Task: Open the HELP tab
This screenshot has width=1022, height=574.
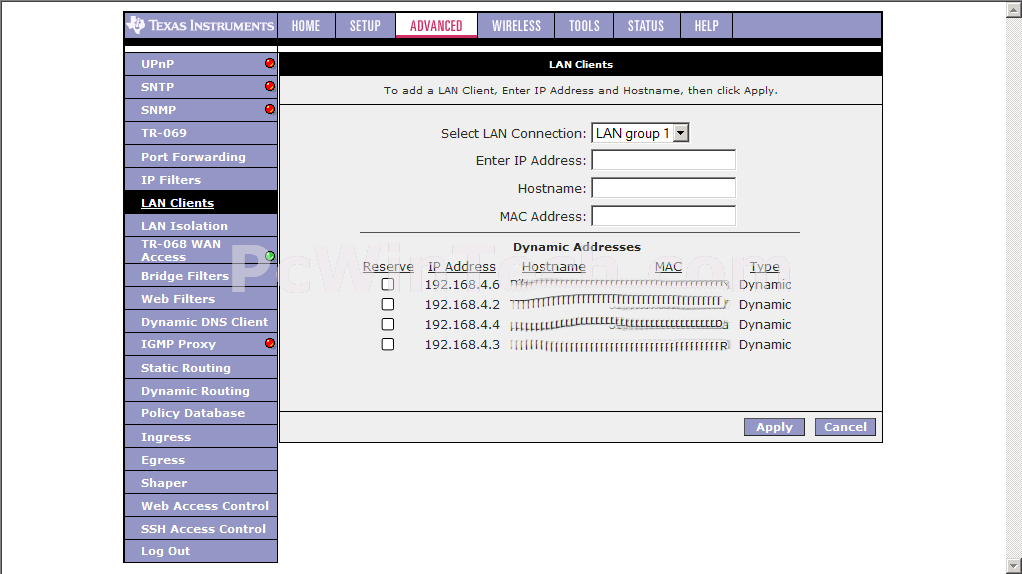Action: tap(707, 25)
